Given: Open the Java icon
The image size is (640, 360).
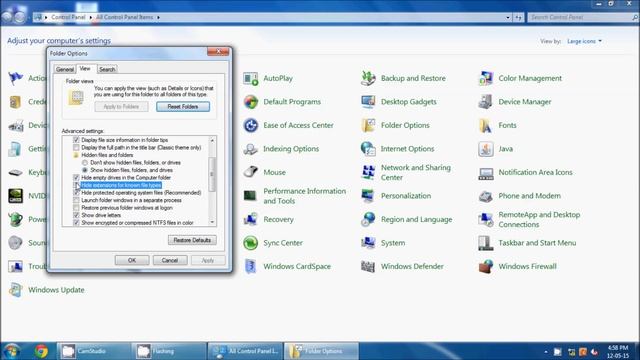Looking at the screenshot, I should pyautogui.click(x=486, y=149).
